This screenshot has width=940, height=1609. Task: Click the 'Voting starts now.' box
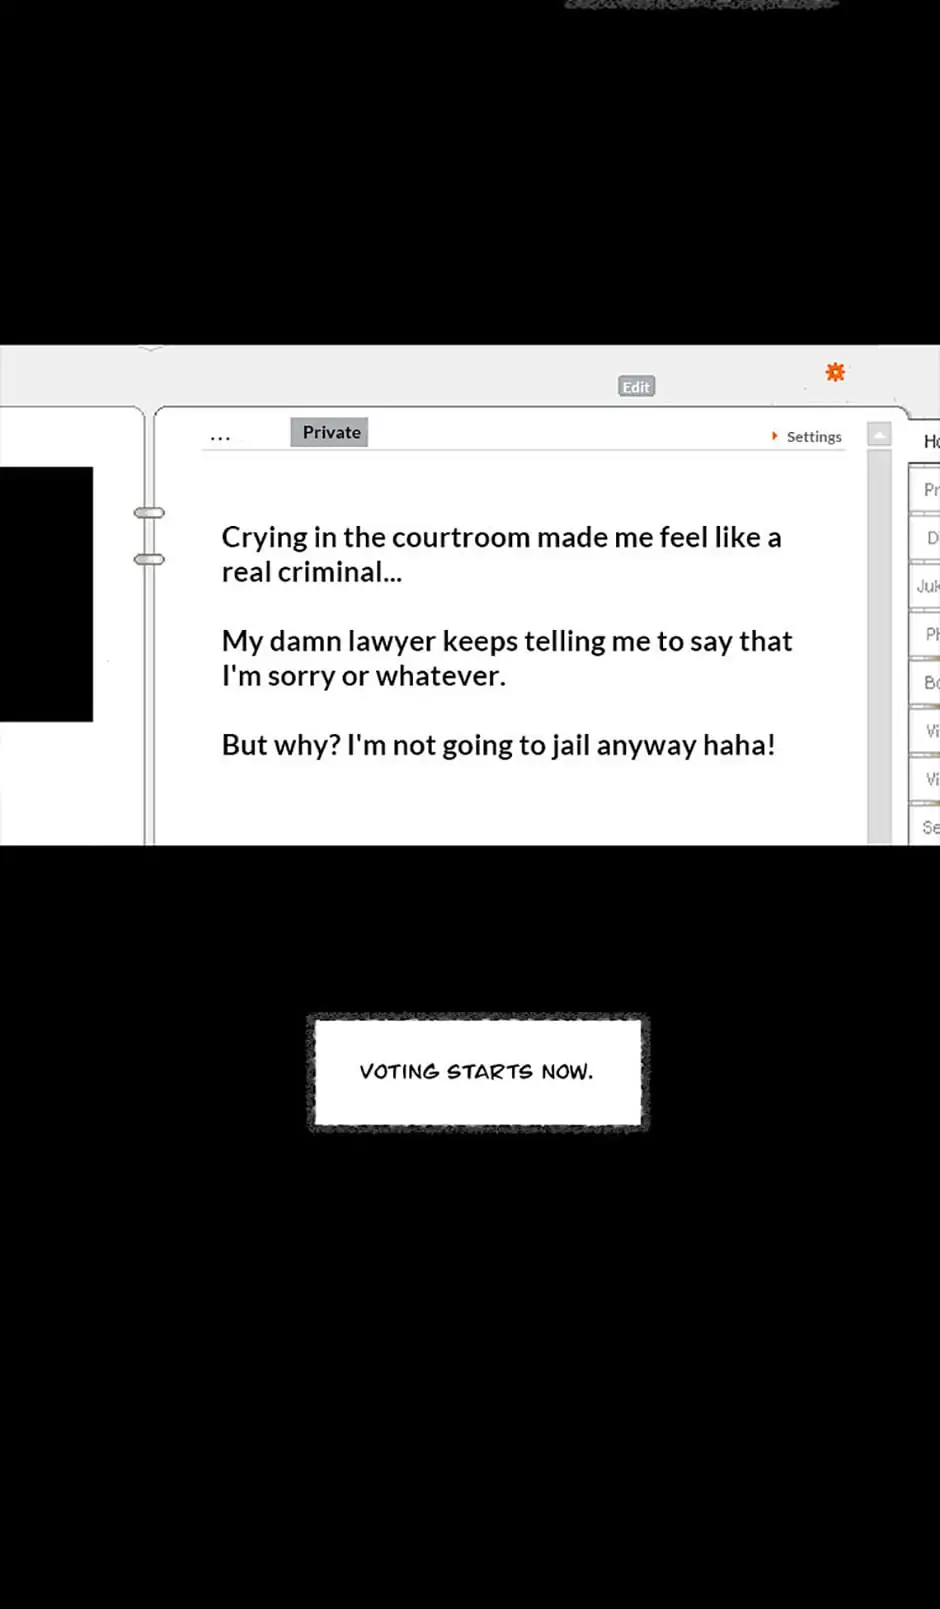(477, 1072)
